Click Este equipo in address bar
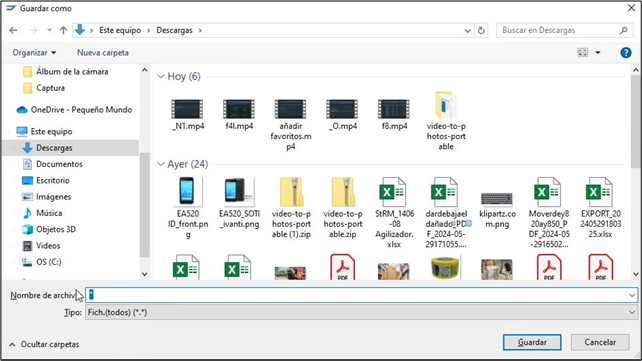The width and height of the screenshot is (642, 361). coord(120,30)
